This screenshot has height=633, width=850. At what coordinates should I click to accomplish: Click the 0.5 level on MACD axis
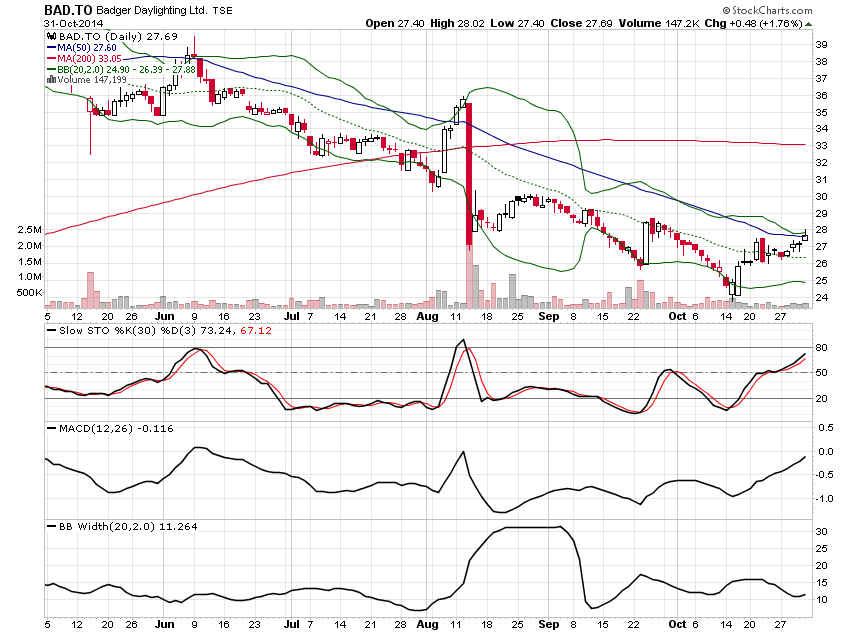(826, 428)
